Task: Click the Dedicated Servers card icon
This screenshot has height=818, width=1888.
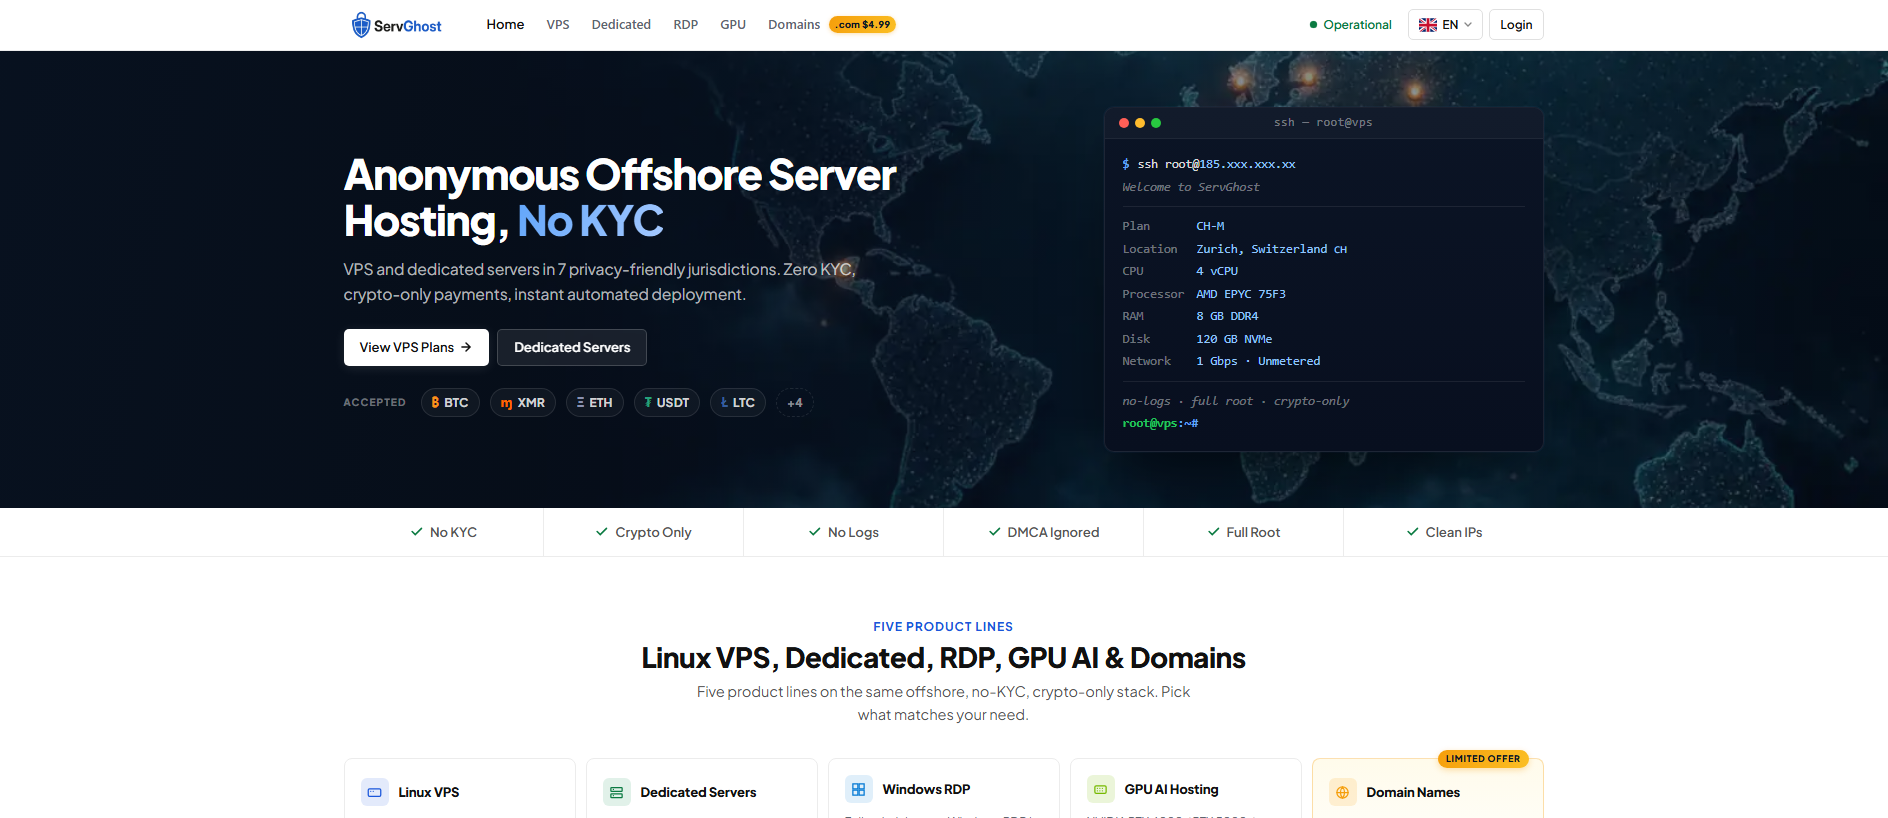Action: click(x=617, y=792)
